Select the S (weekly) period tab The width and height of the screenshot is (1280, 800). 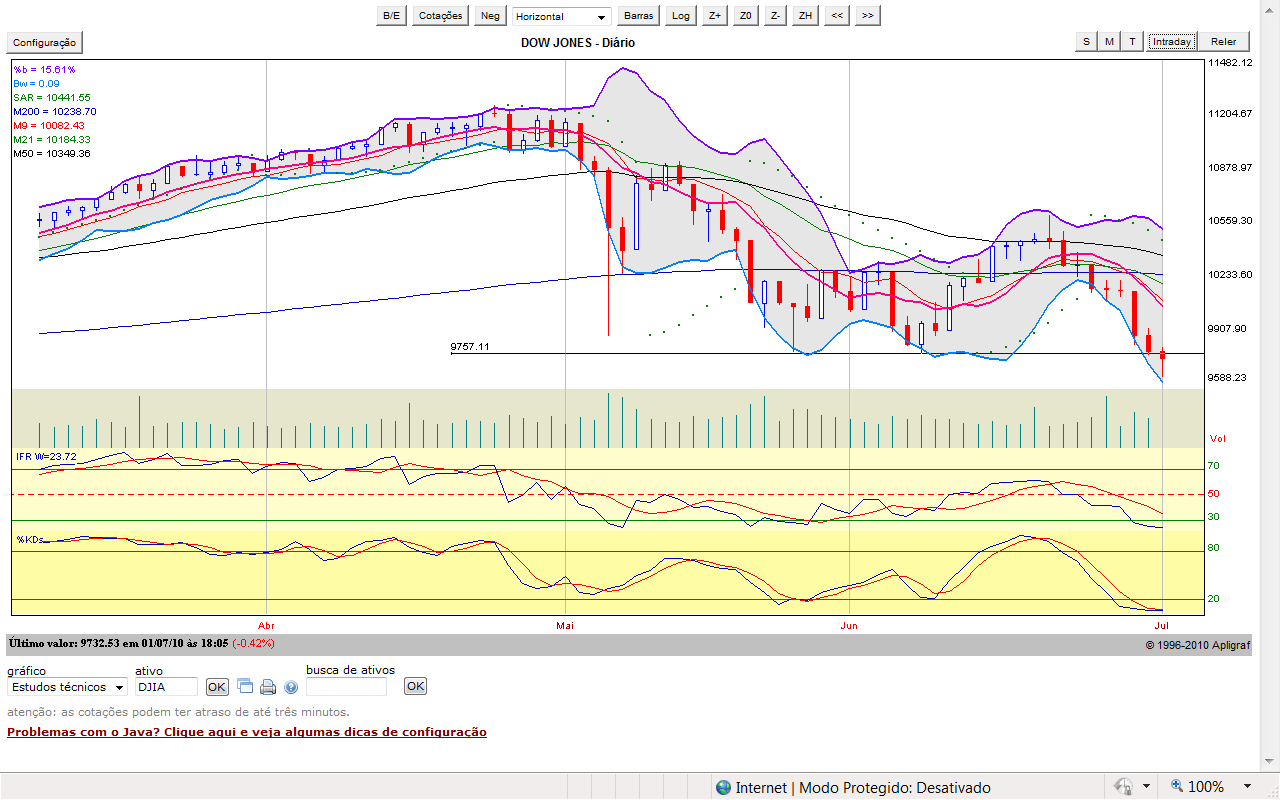(x=1086, y=41)
